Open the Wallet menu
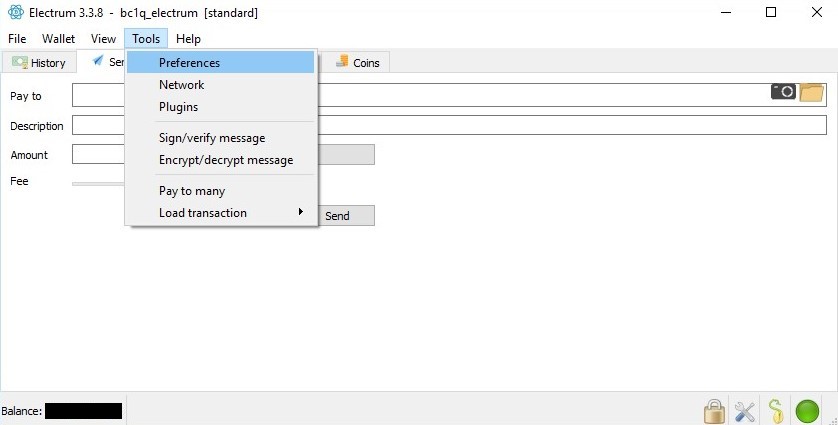 pos(58,39)
